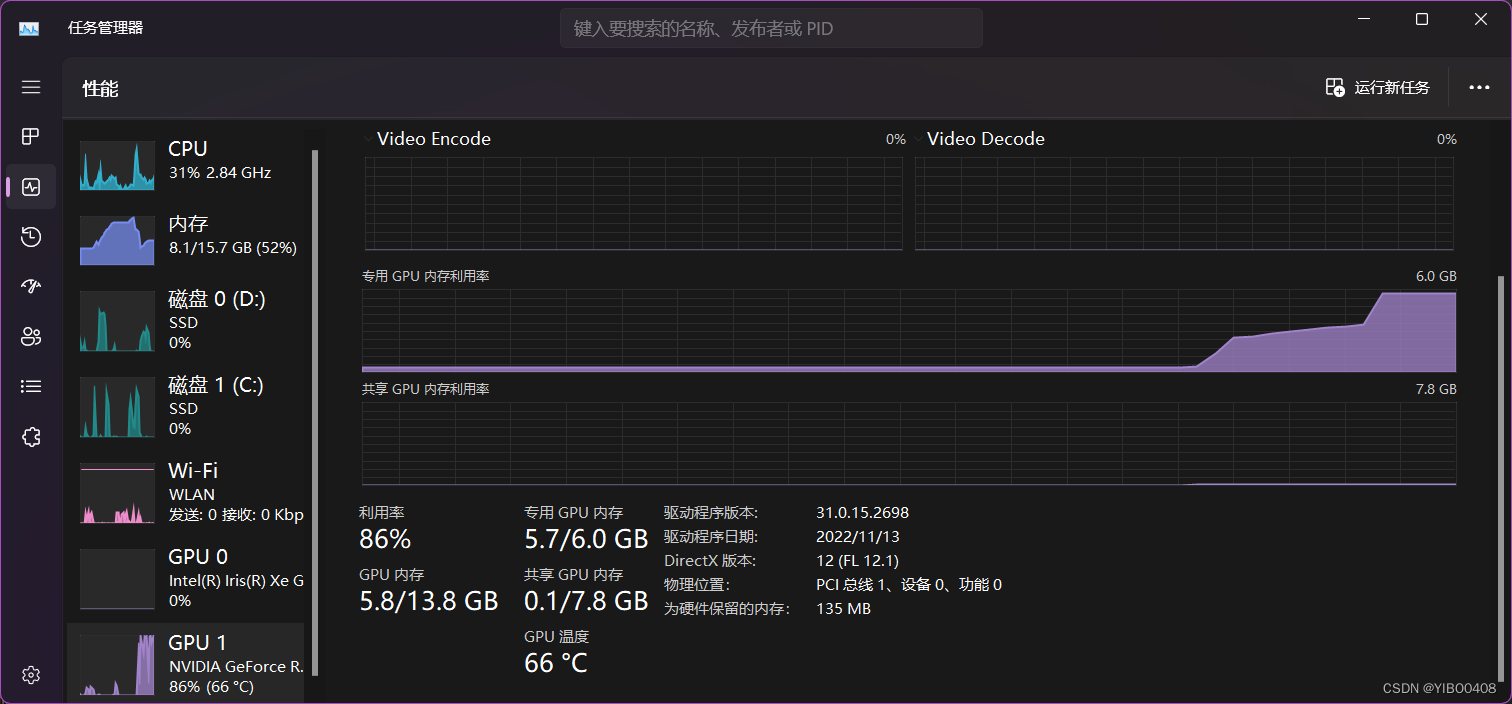
Task: Open the App history sidebar icon
Action: click(31, 237)
